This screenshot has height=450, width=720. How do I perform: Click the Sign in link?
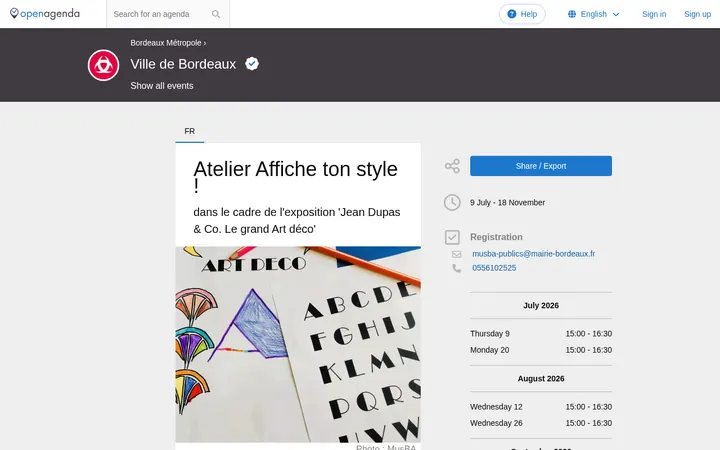(654, 14)
